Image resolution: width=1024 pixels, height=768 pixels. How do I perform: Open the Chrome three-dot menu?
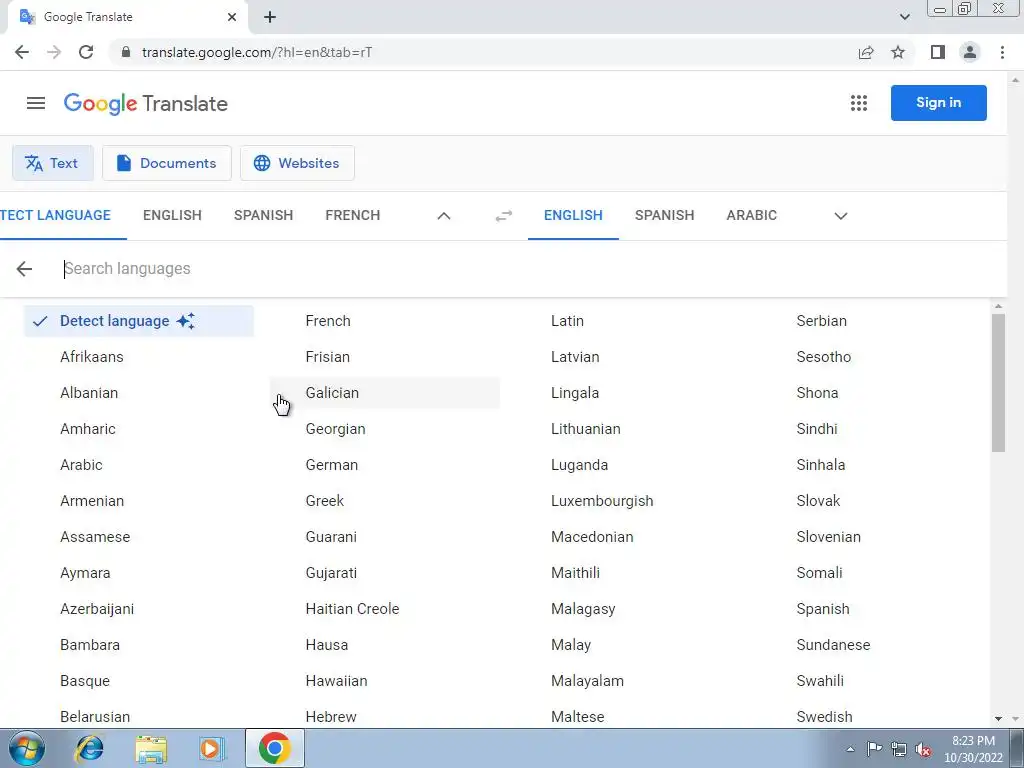click(x=1002, y=52)
